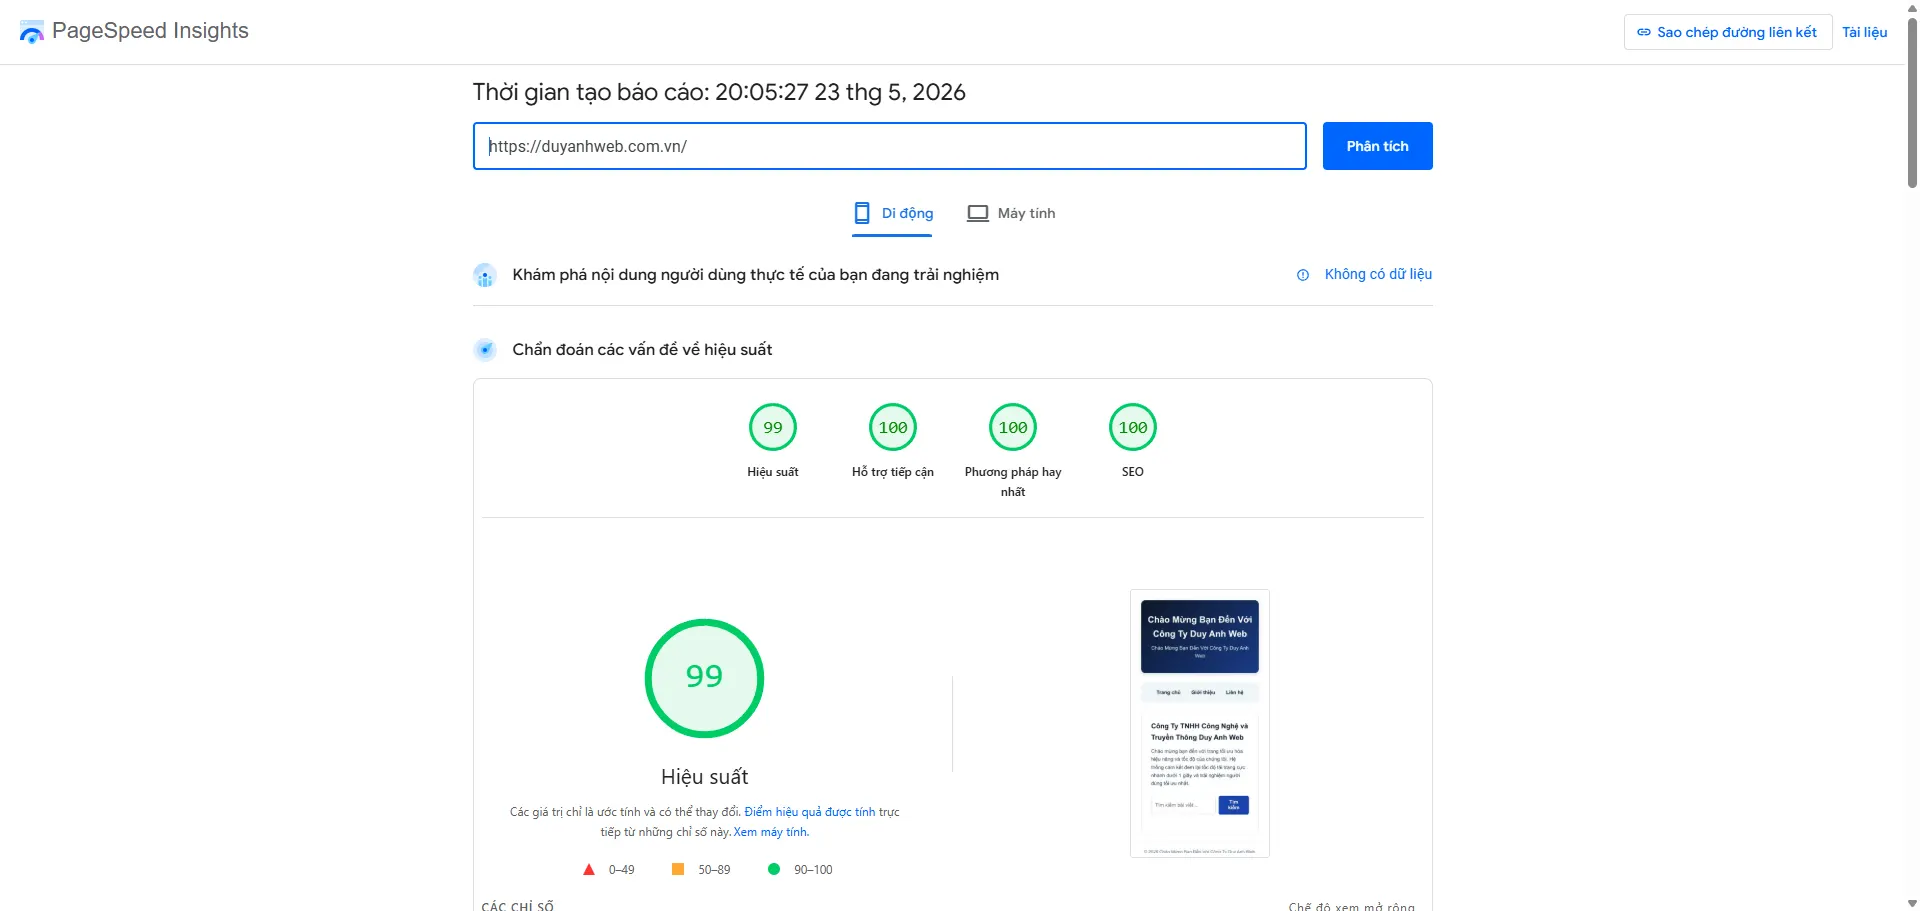Switch to the Máy tính tab
Screen dimensions: 1920x911
pyautogui.click(x=1011, y=213)
